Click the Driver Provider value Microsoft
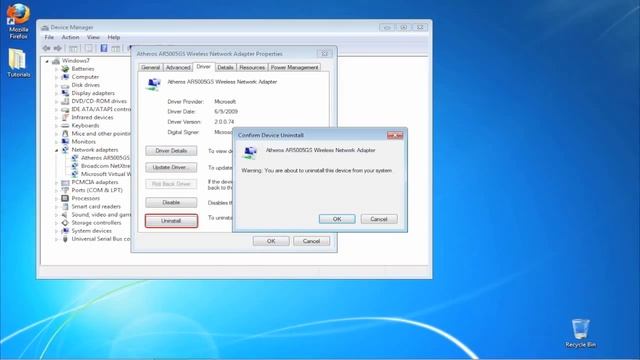 tap(225, 101)
